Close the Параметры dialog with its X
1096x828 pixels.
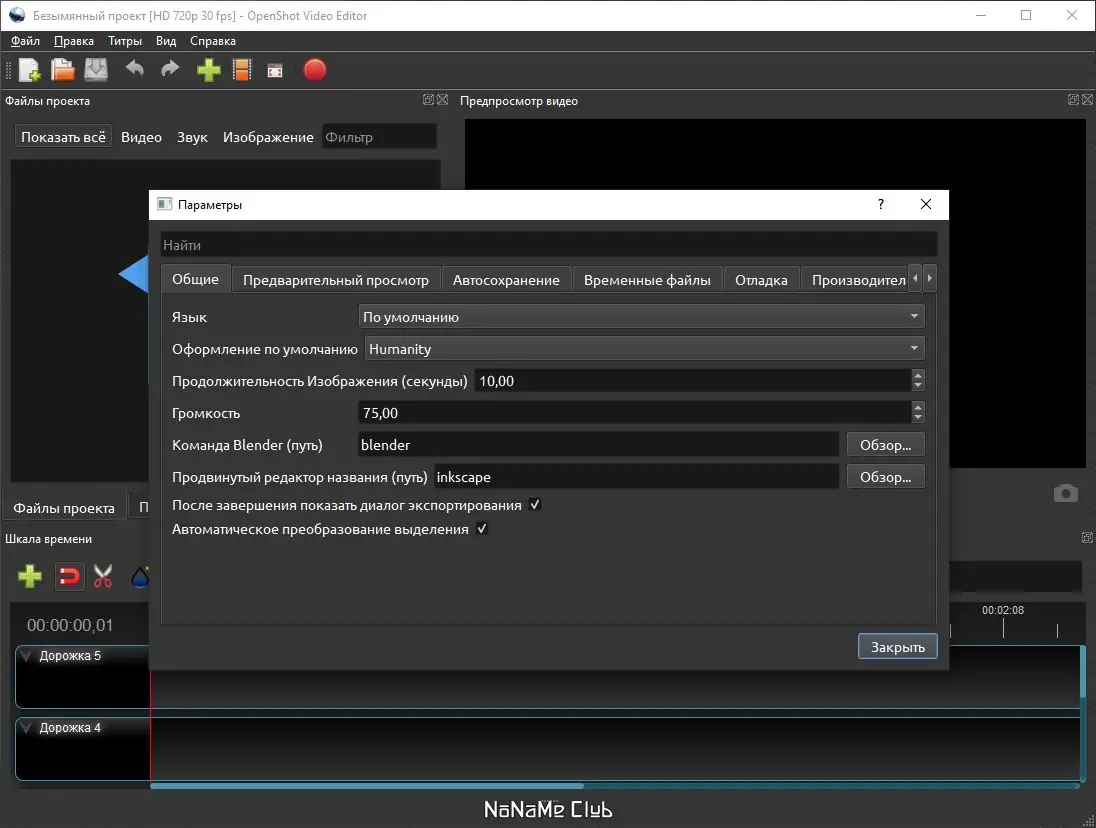(926, 204)
